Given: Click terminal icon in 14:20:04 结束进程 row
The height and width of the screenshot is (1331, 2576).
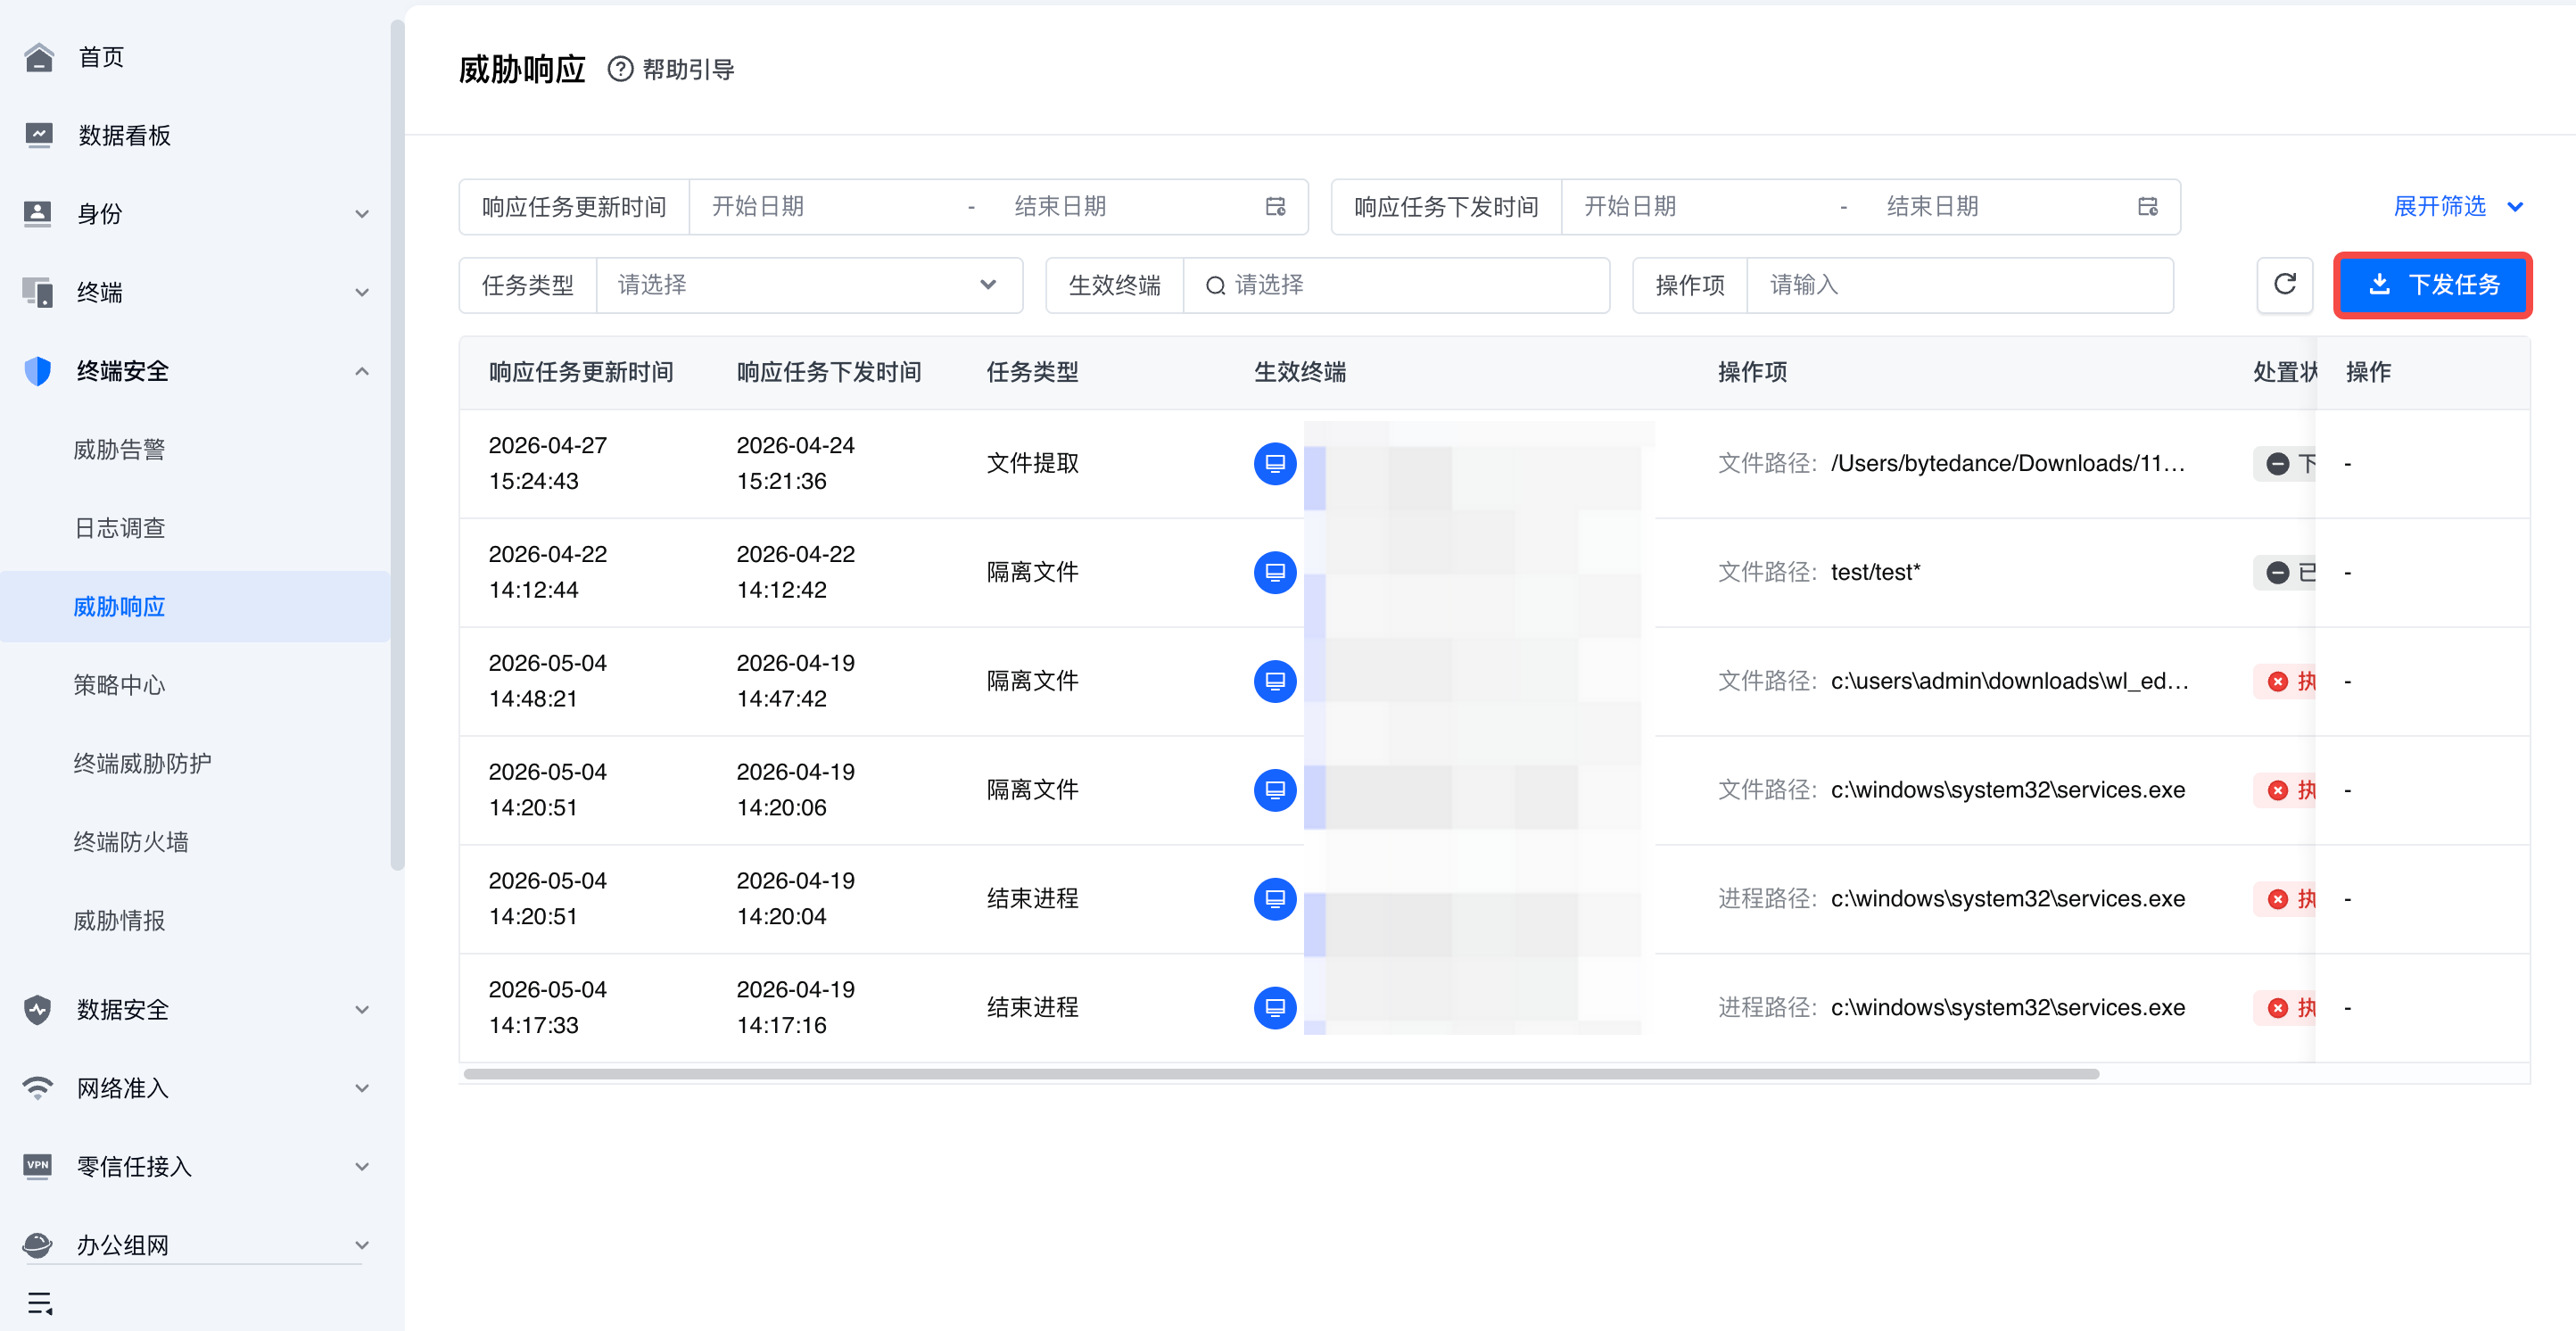Looking at the screenshot, I should [1275, 899].
